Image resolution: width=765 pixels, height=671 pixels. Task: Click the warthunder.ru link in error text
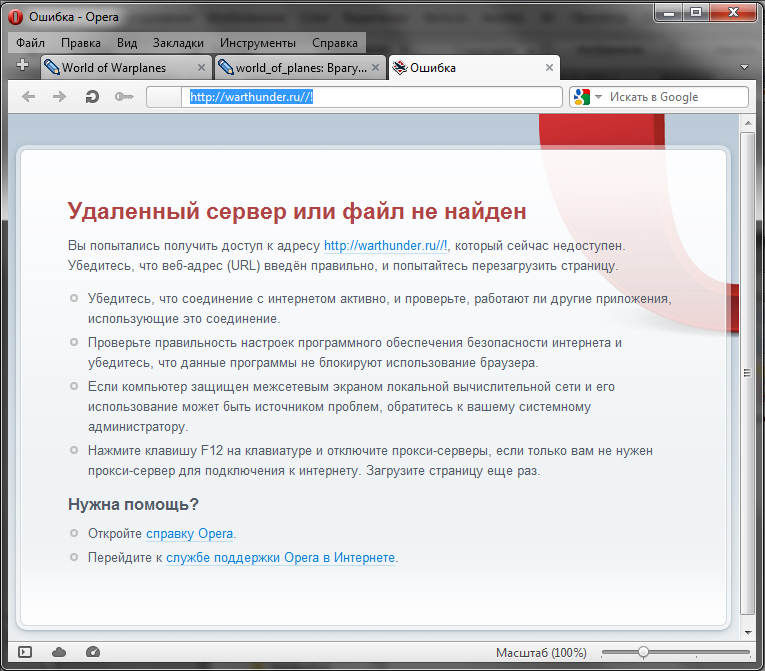click(386, 245)
